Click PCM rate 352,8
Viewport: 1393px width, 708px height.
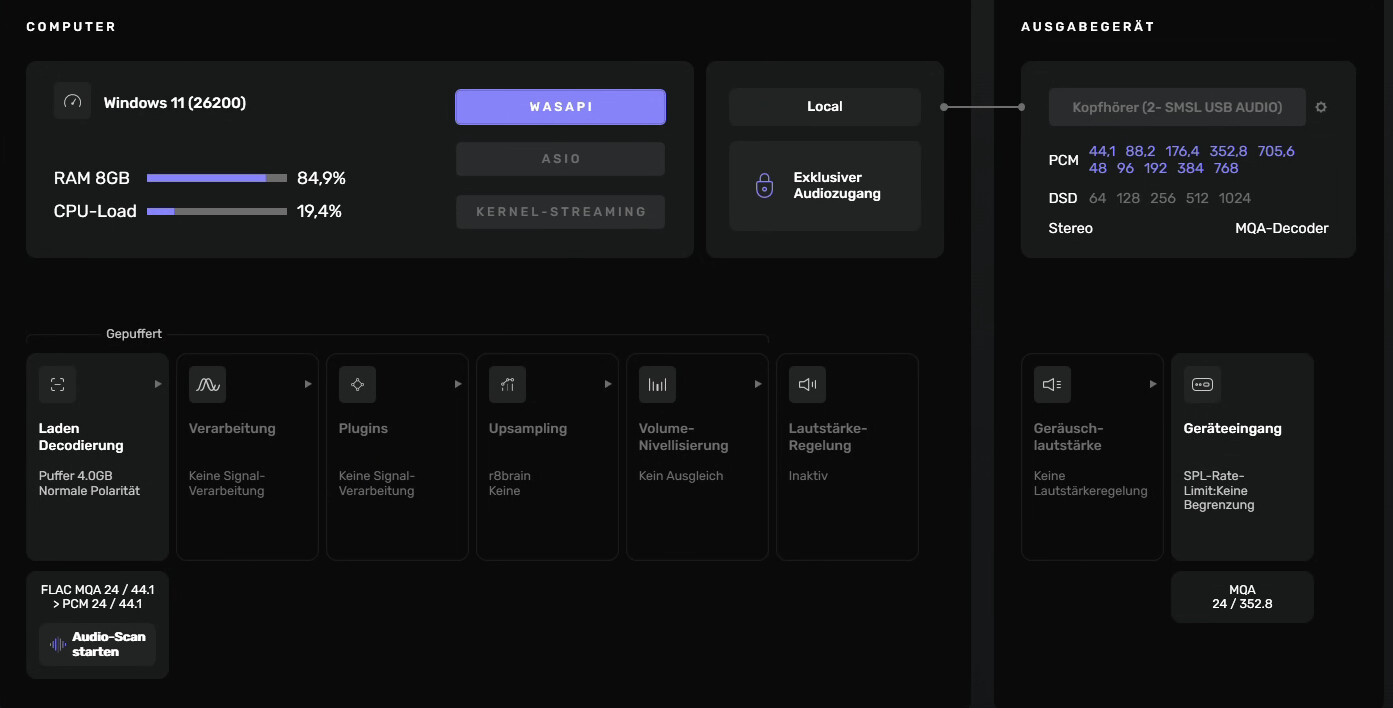pos(1228,151)
